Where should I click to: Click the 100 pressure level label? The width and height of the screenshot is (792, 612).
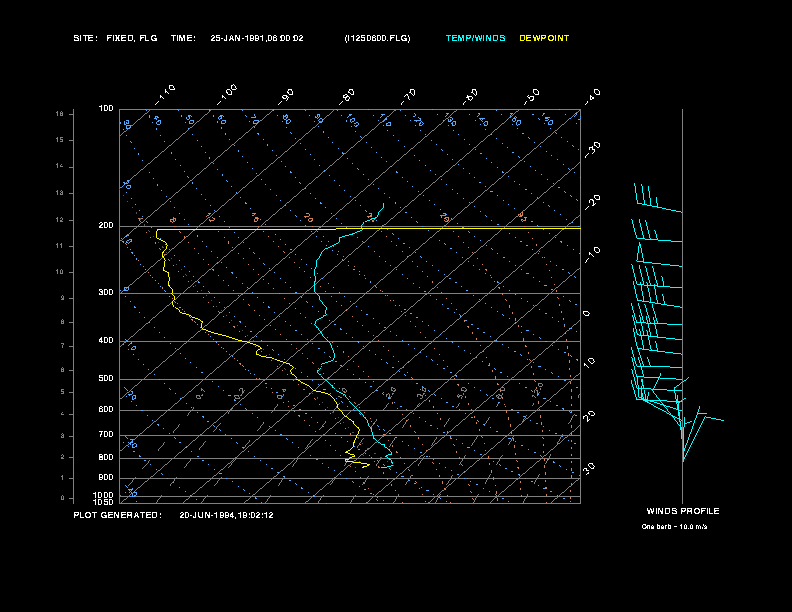pyautogui.click(x=106, y=109)
